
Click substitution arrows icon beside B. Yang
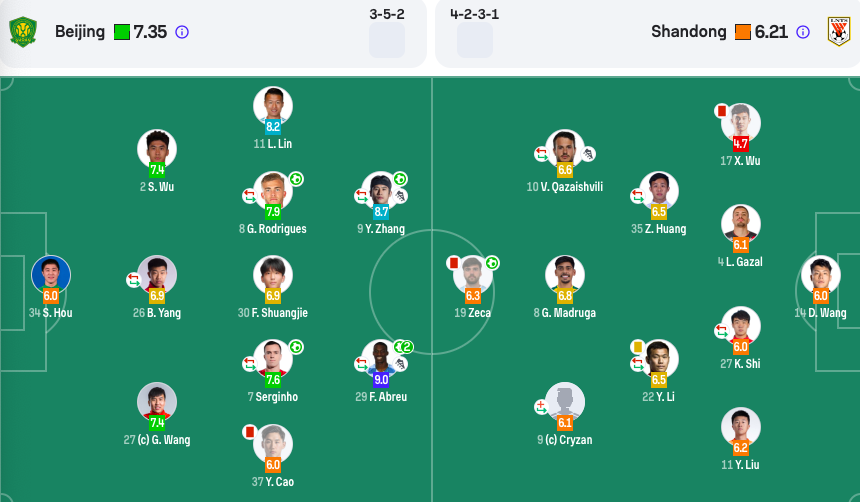click(x=133, y=280)
